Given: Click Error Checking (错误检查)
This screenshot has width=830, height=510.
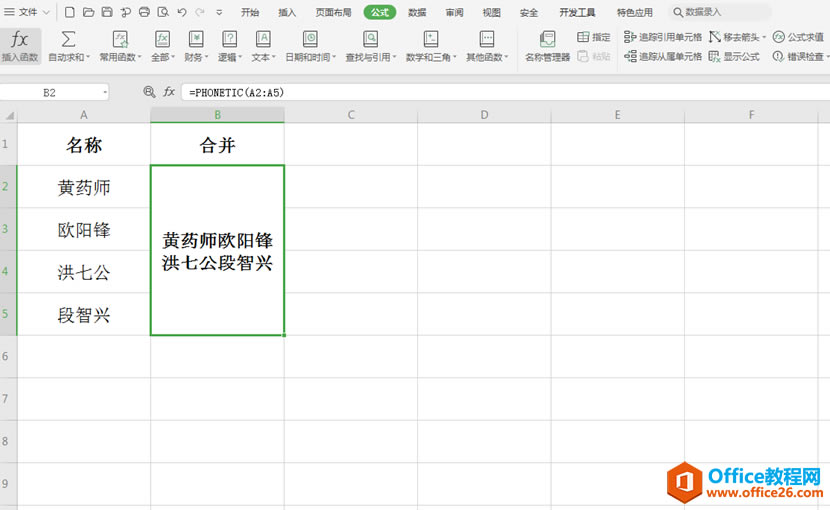Looking at the screenshot, I should (x=800, y=56).
